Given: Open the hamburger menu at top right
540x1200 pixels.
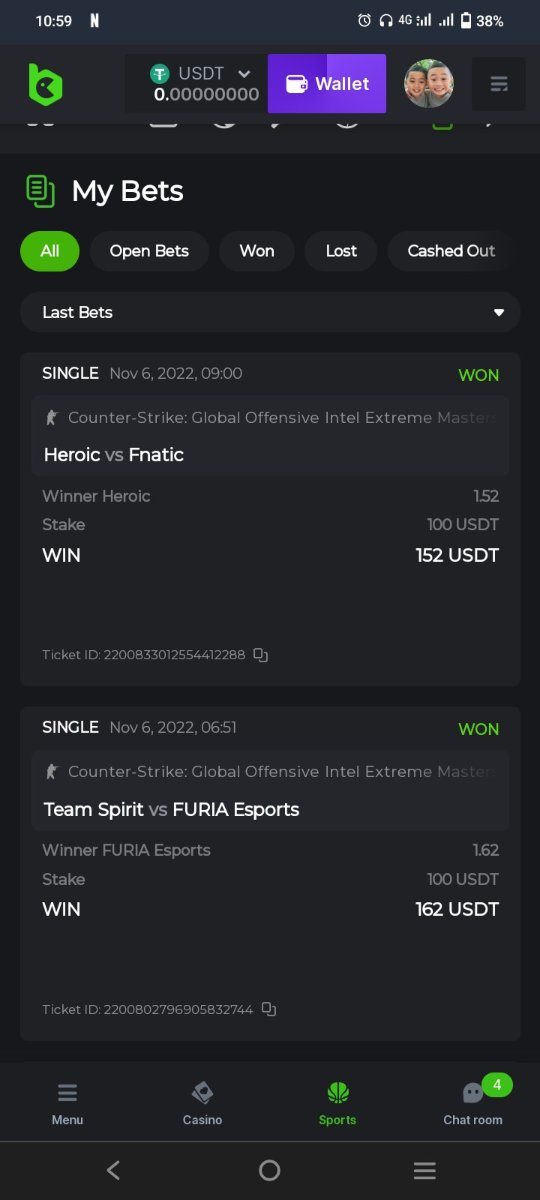Looking at the screenshot, I should (x=499, y=84).
